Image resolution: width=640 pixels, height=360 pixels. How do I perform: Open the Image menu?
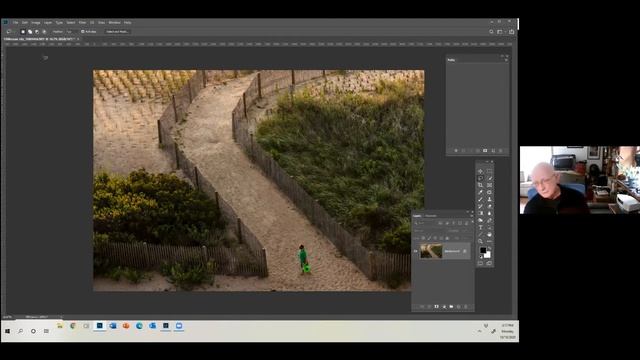pos(36,22)
